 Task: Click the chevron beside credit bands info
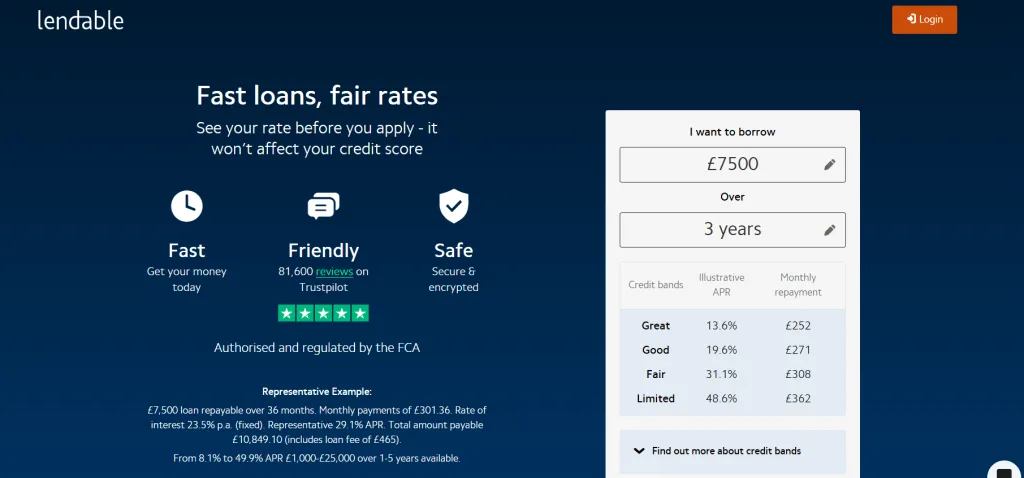pyautogui.click(x=639, y=451)
